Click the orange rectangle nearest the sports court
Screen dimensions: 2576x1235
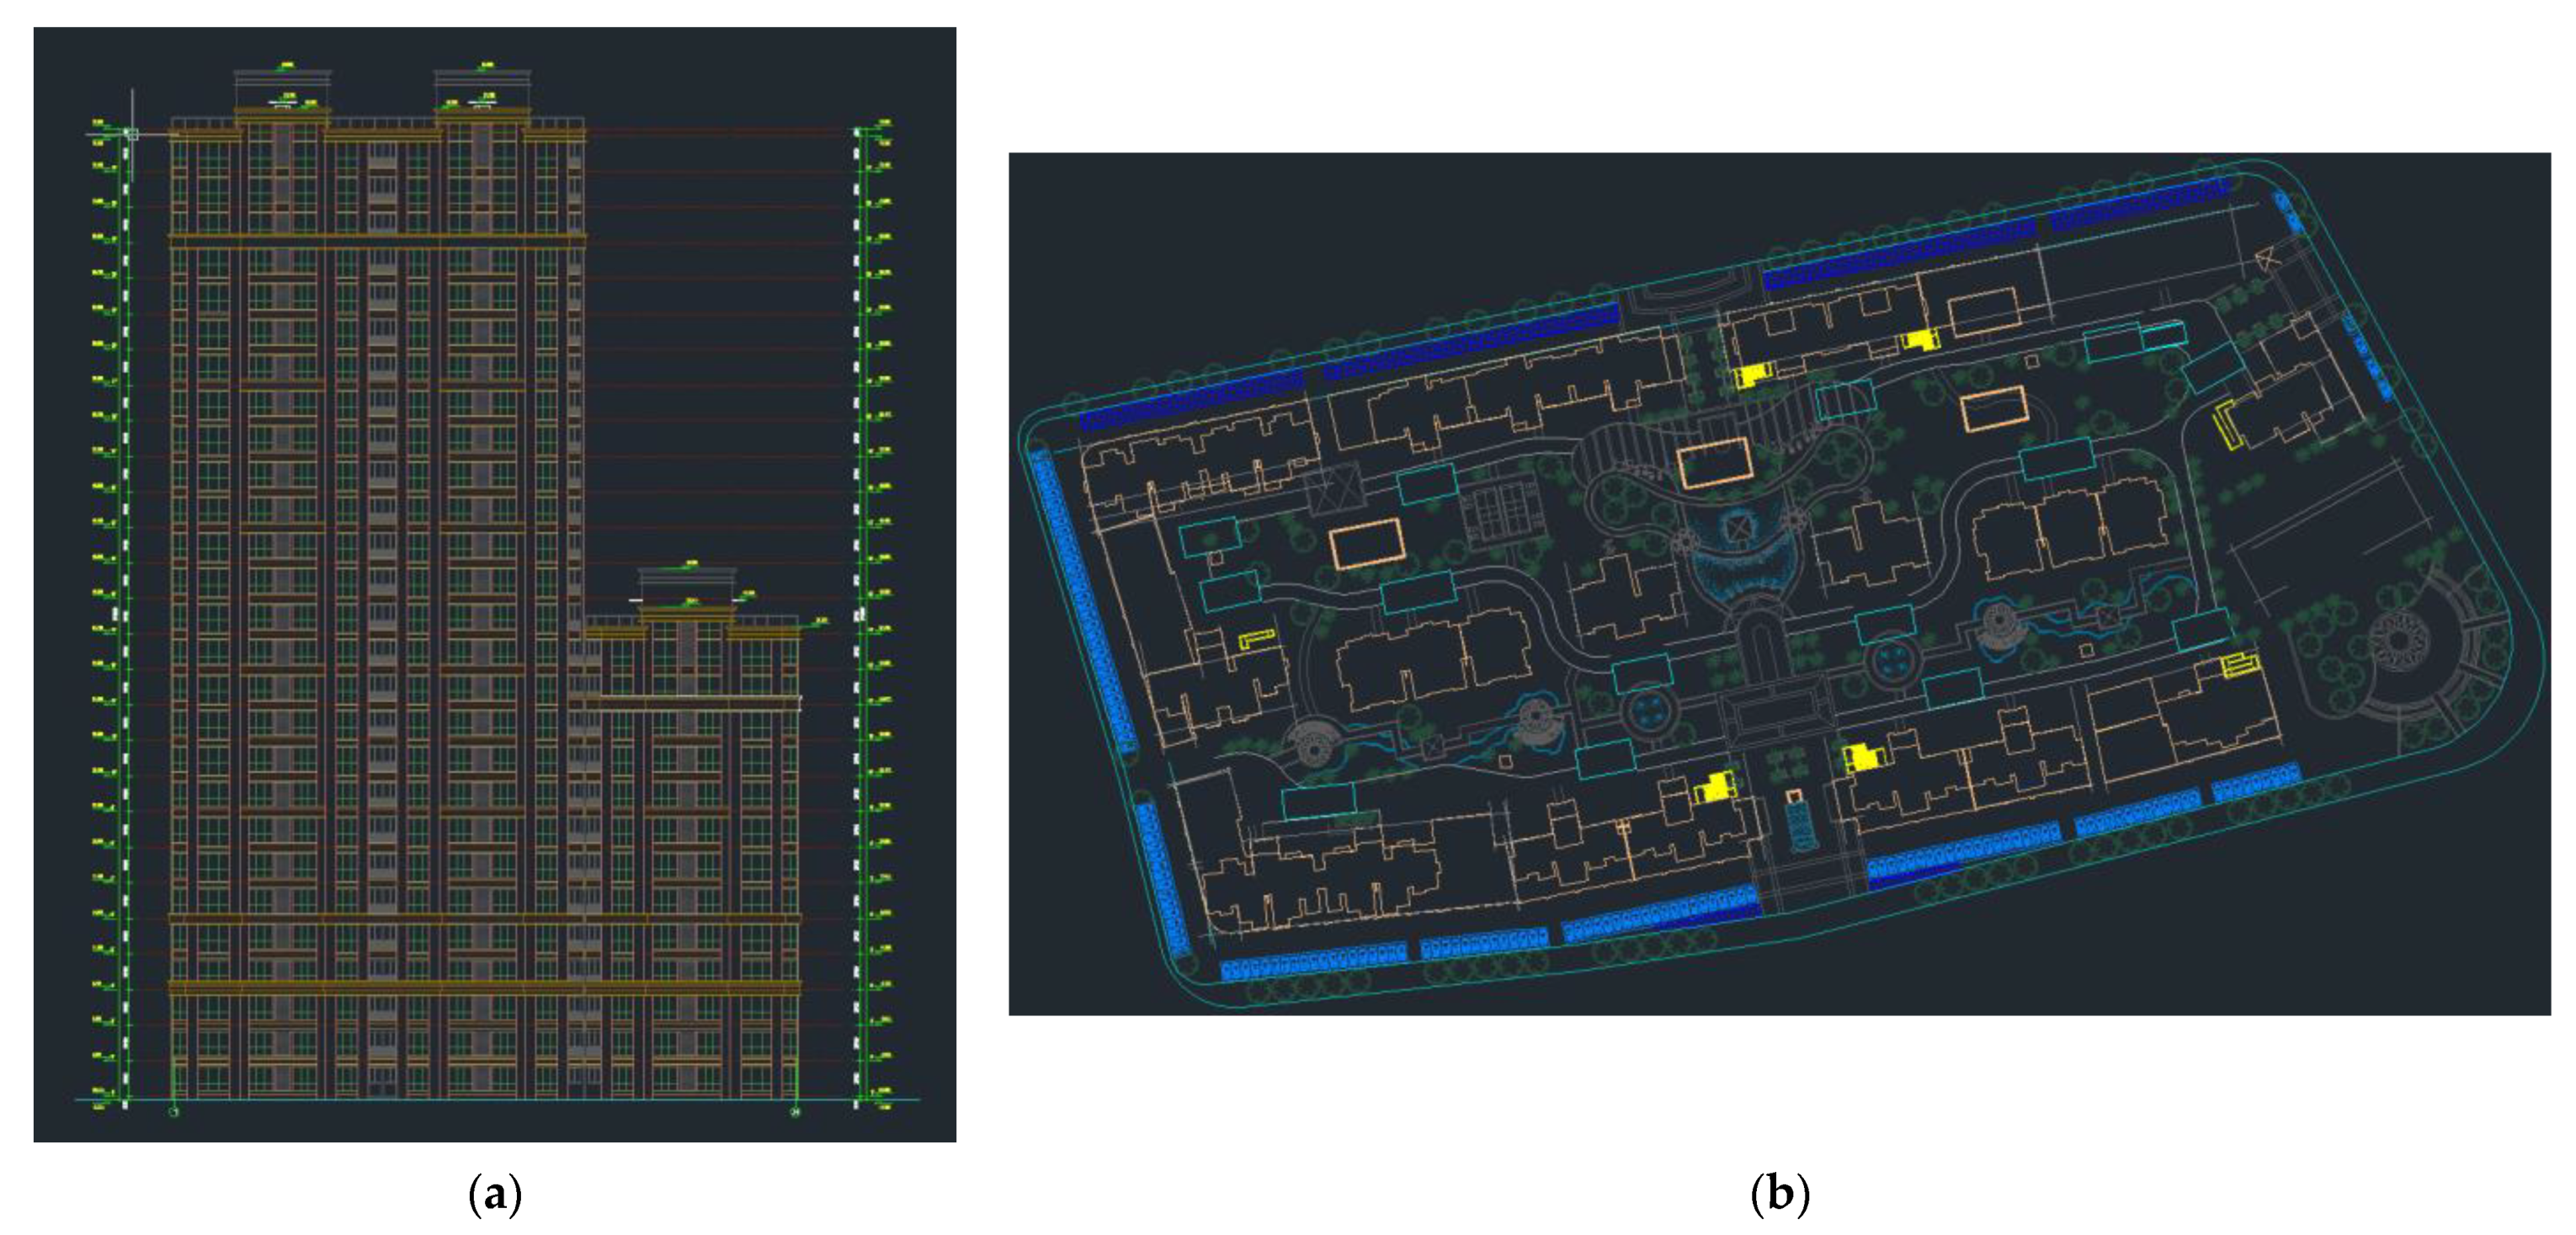coord(1367,546)
